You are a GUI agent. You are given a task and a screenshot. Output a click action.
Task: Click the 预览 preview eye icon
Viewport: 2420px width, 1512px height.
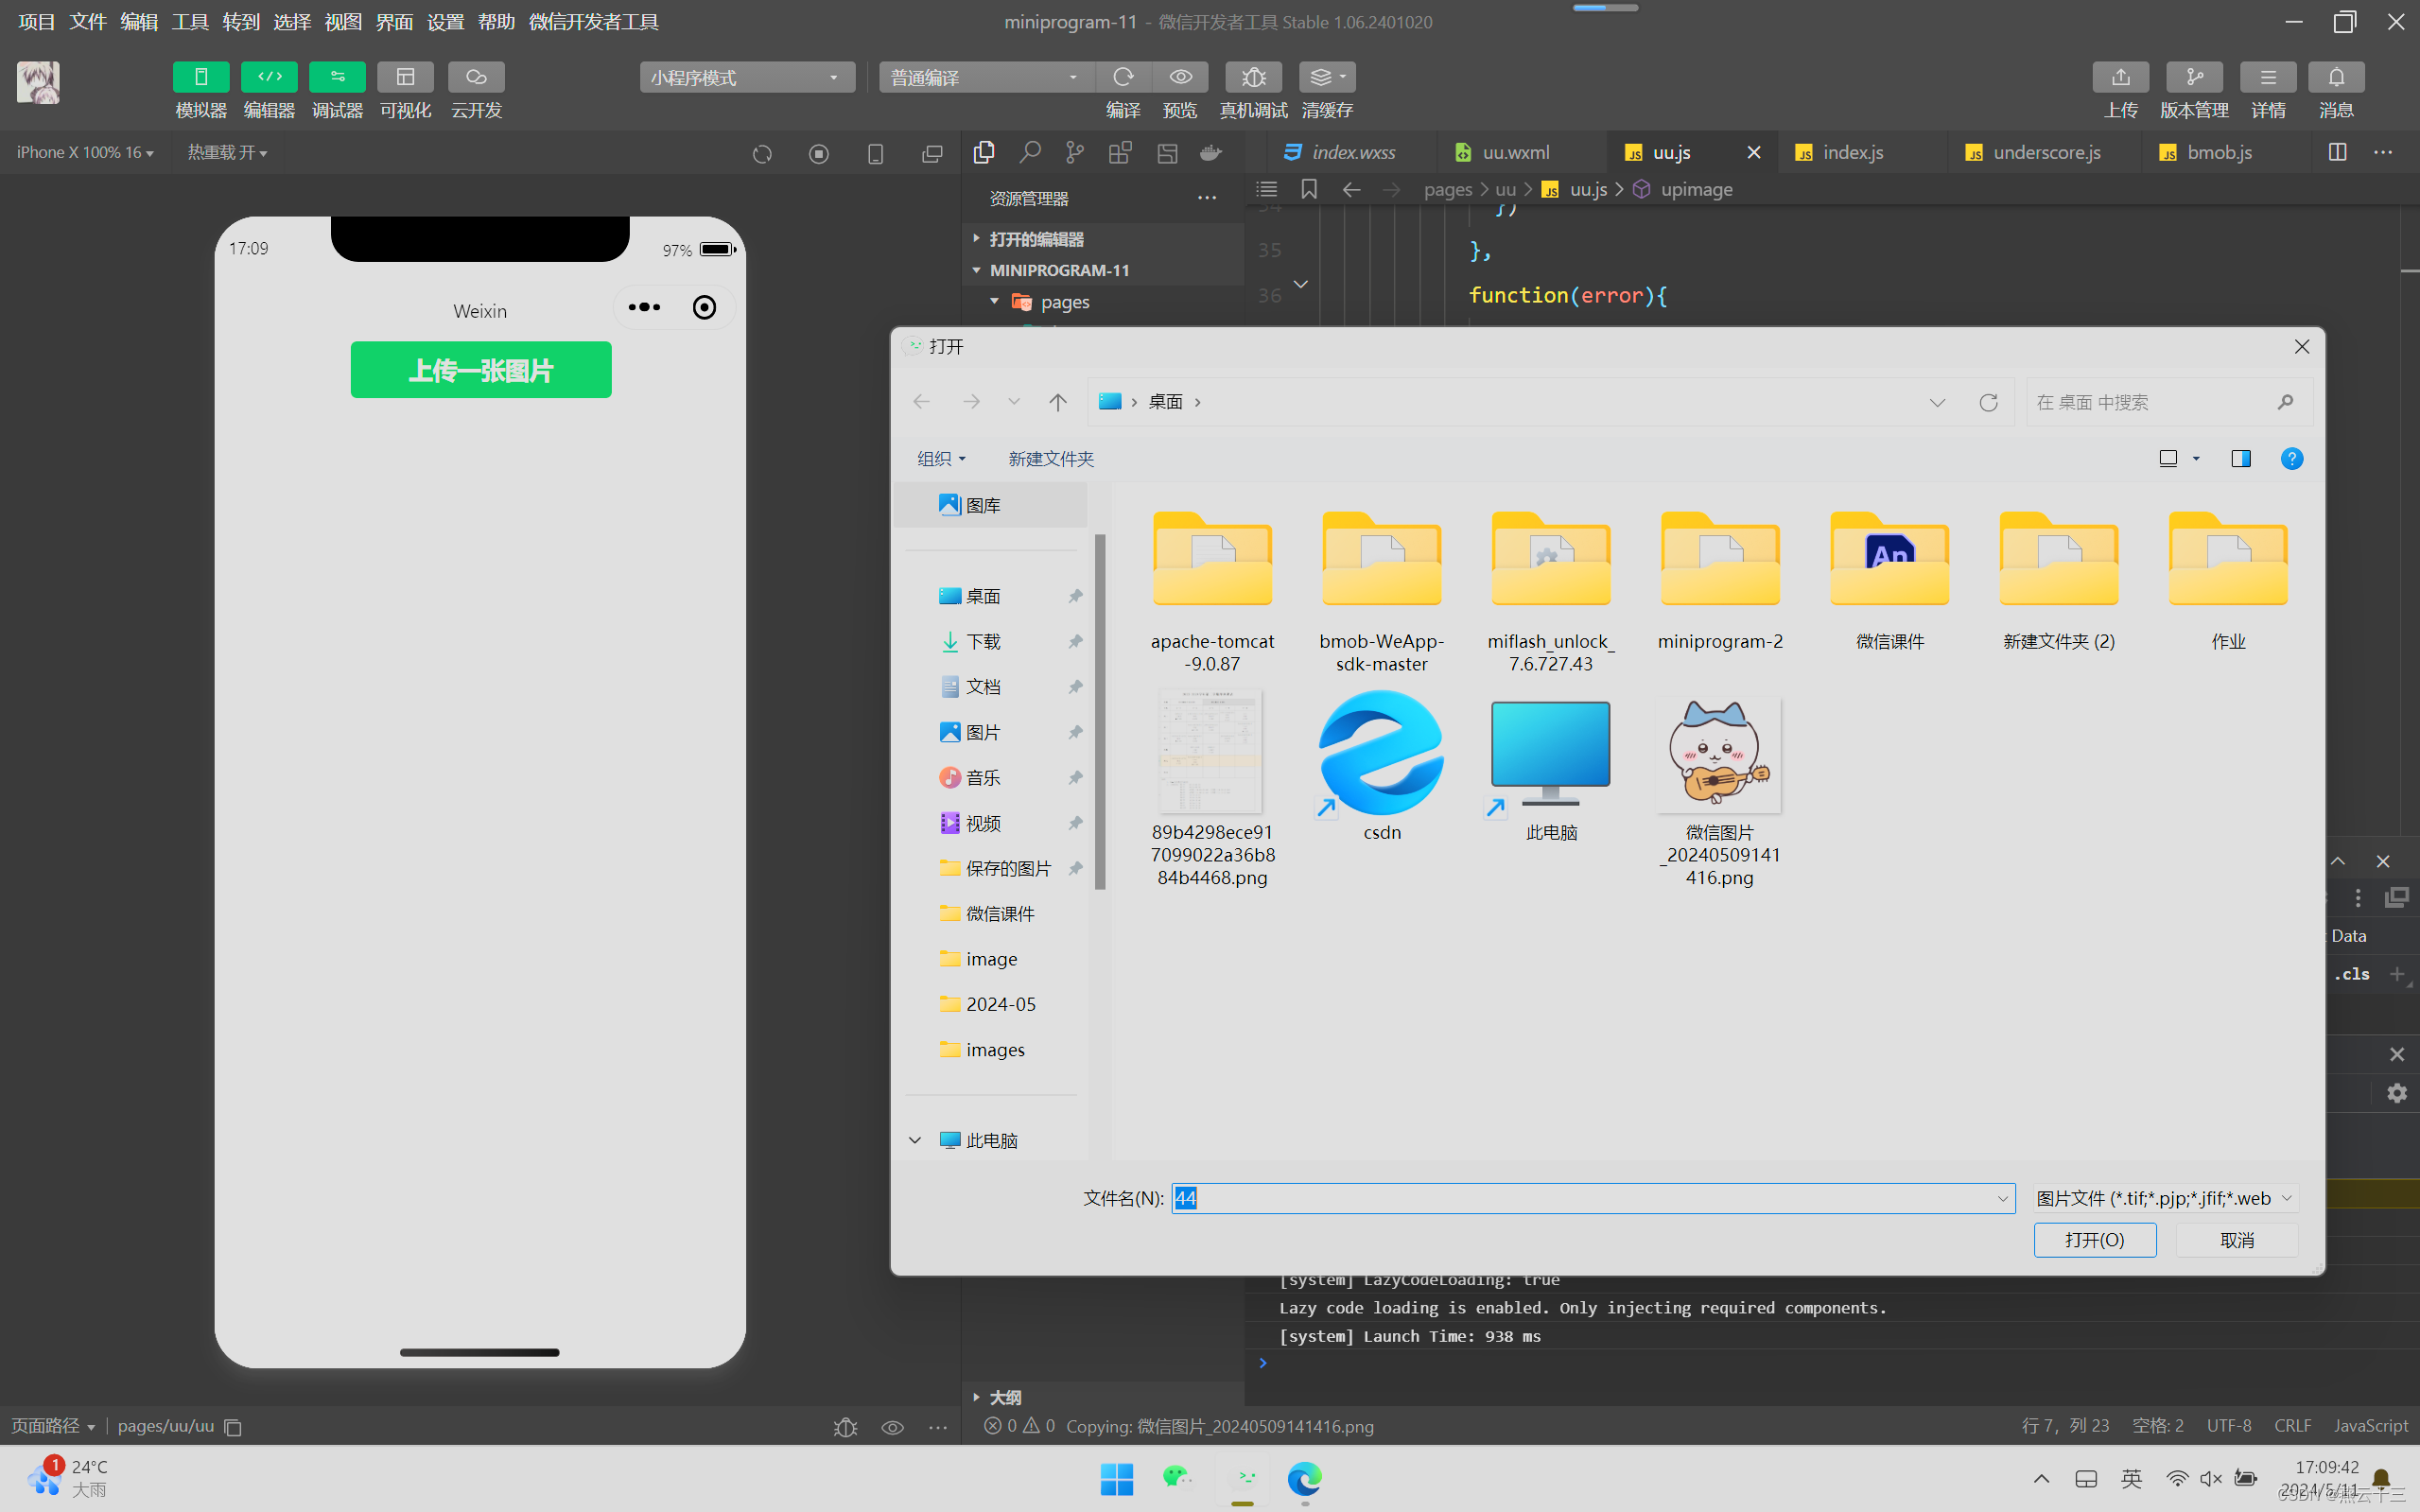coord(1180,77)
